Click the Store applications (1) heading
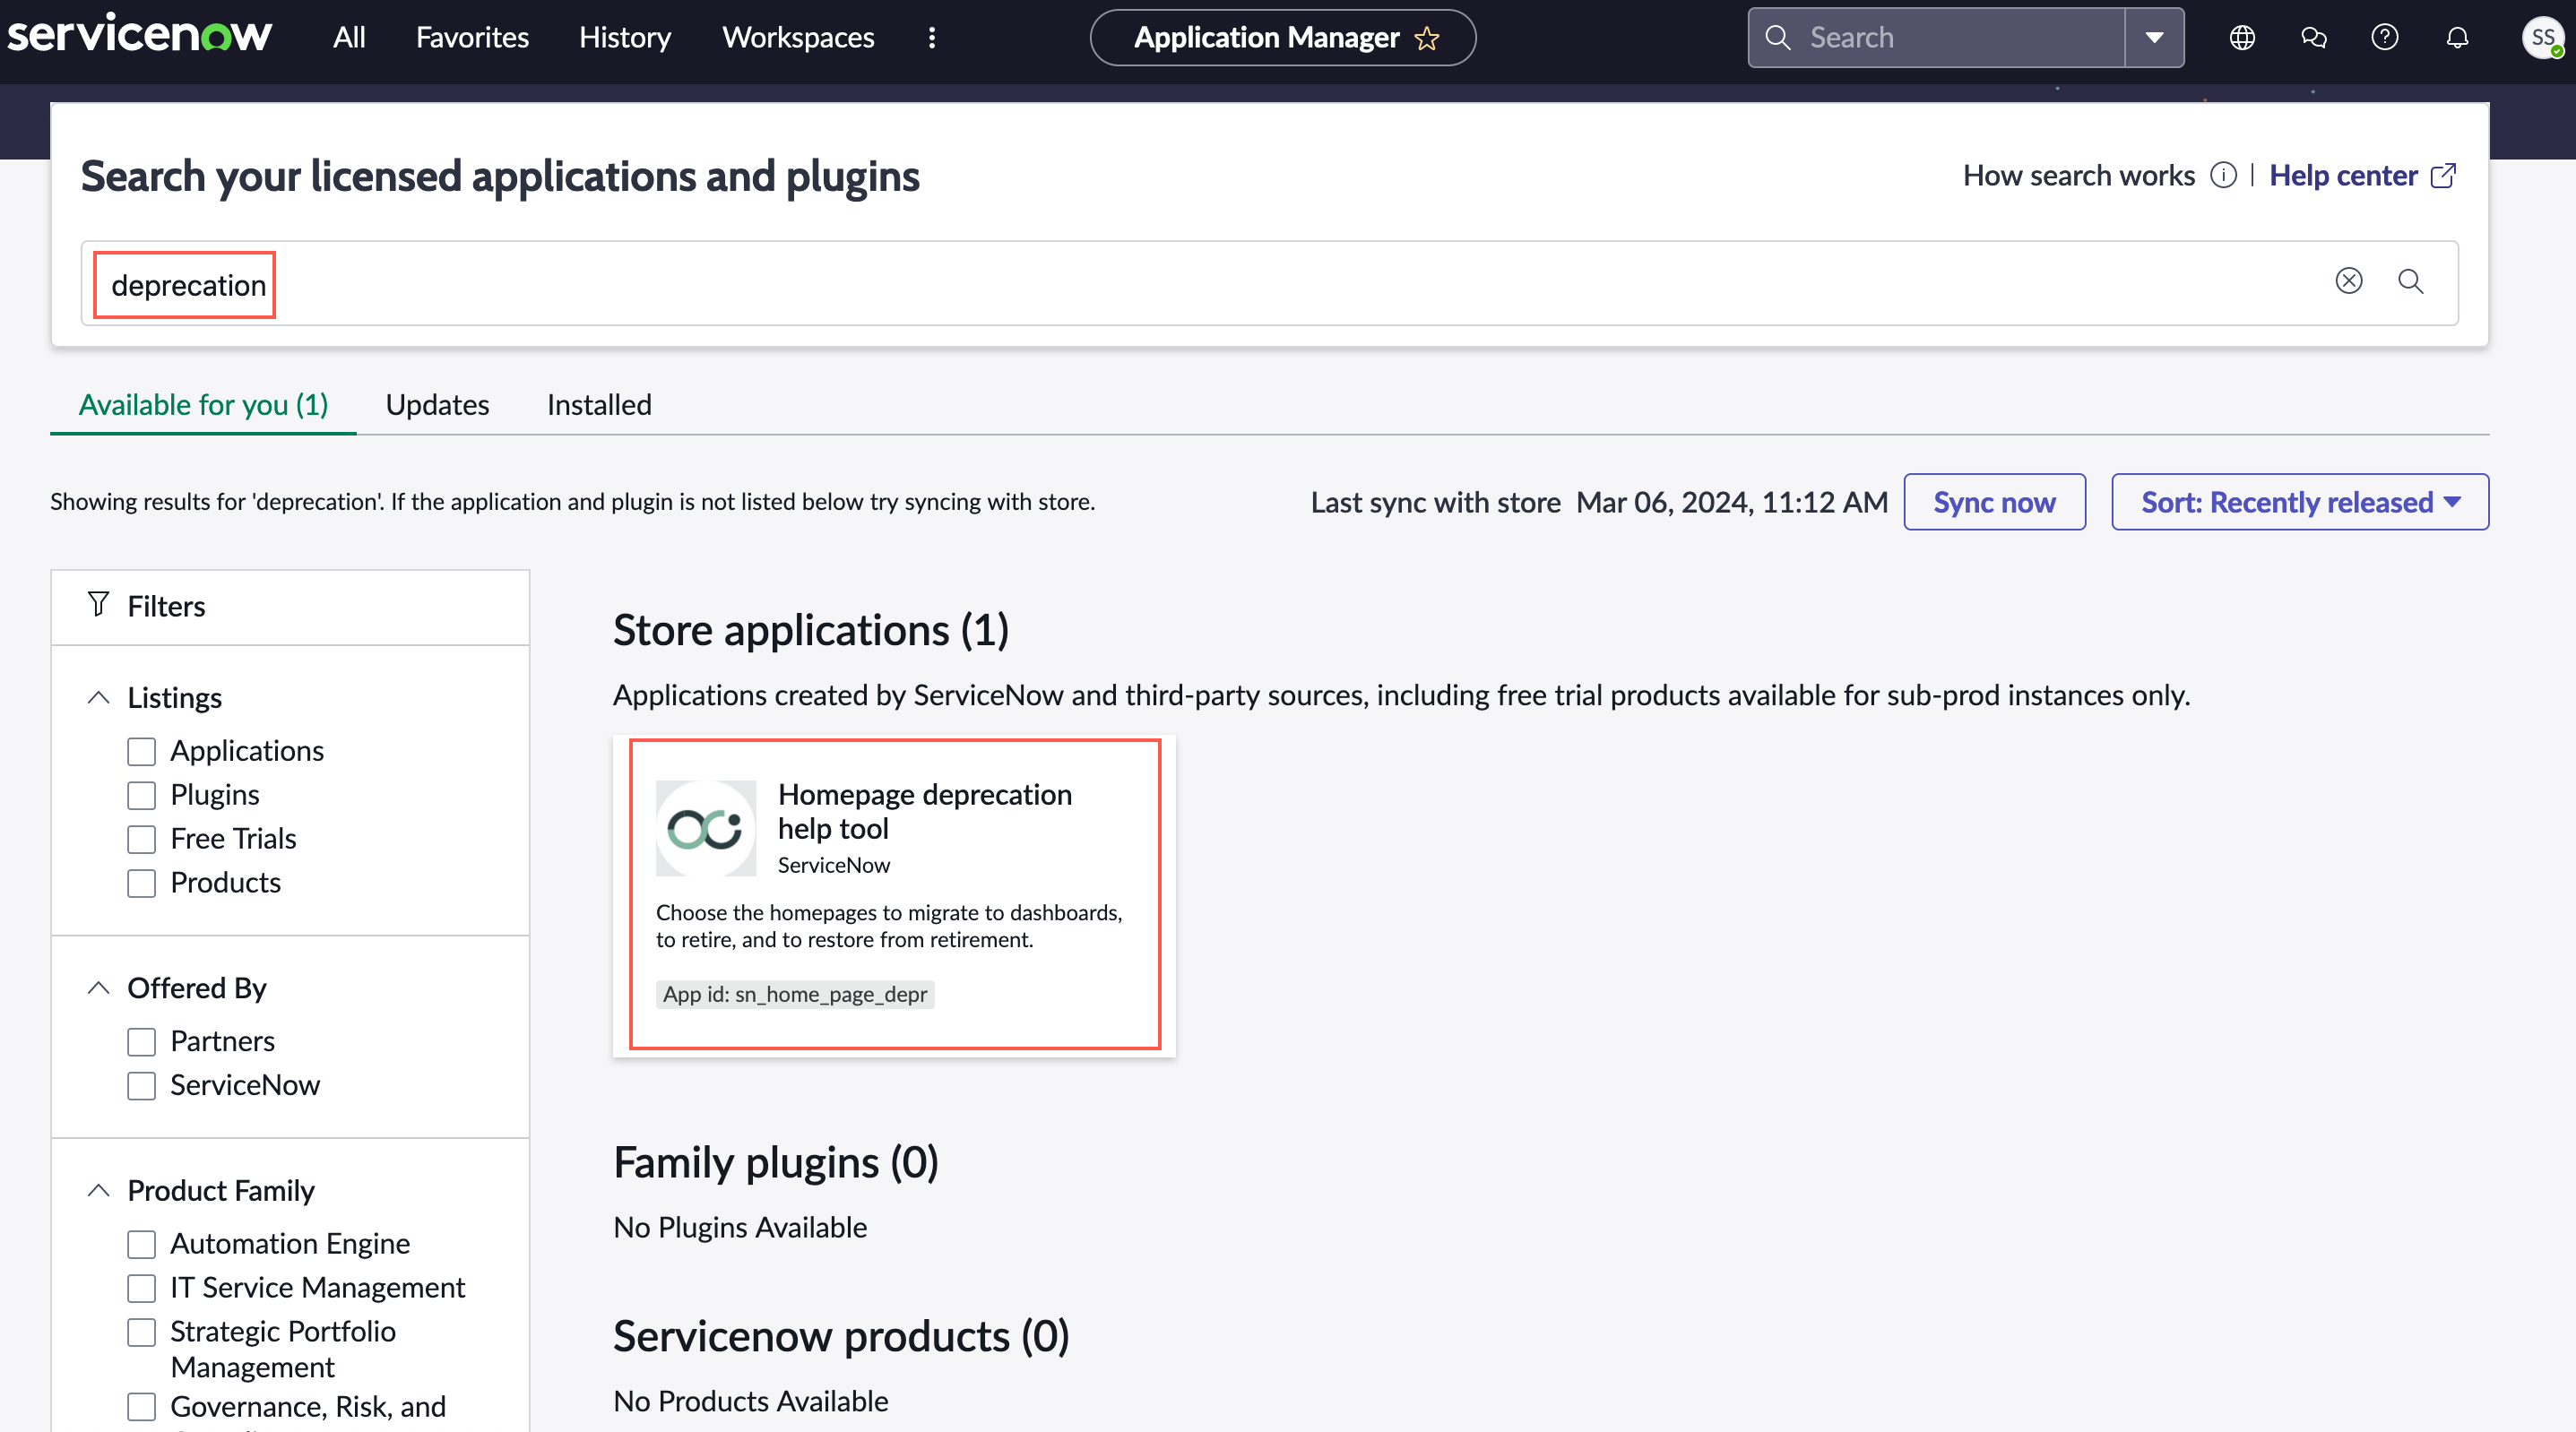 [810, 630]
